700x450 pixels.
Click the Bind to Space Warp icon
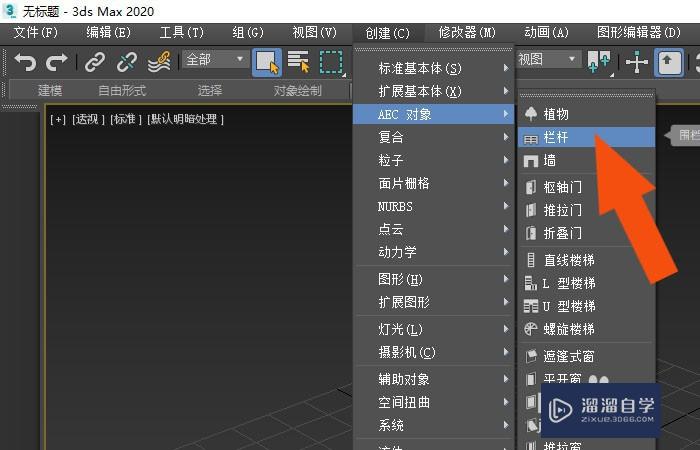tap(159, 62)
